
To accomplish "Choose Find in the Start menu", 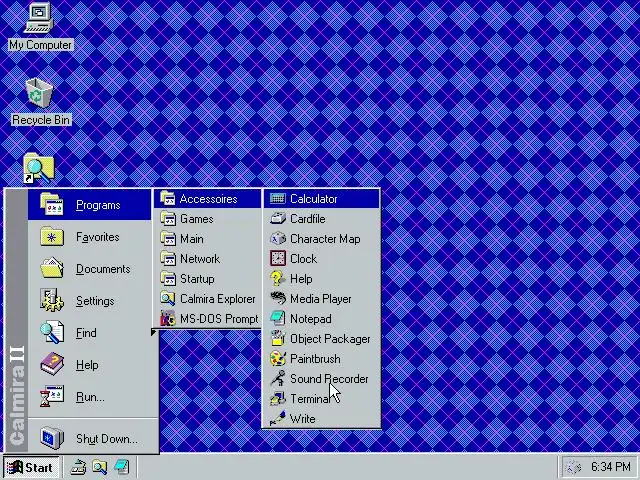I will (90, 333).
